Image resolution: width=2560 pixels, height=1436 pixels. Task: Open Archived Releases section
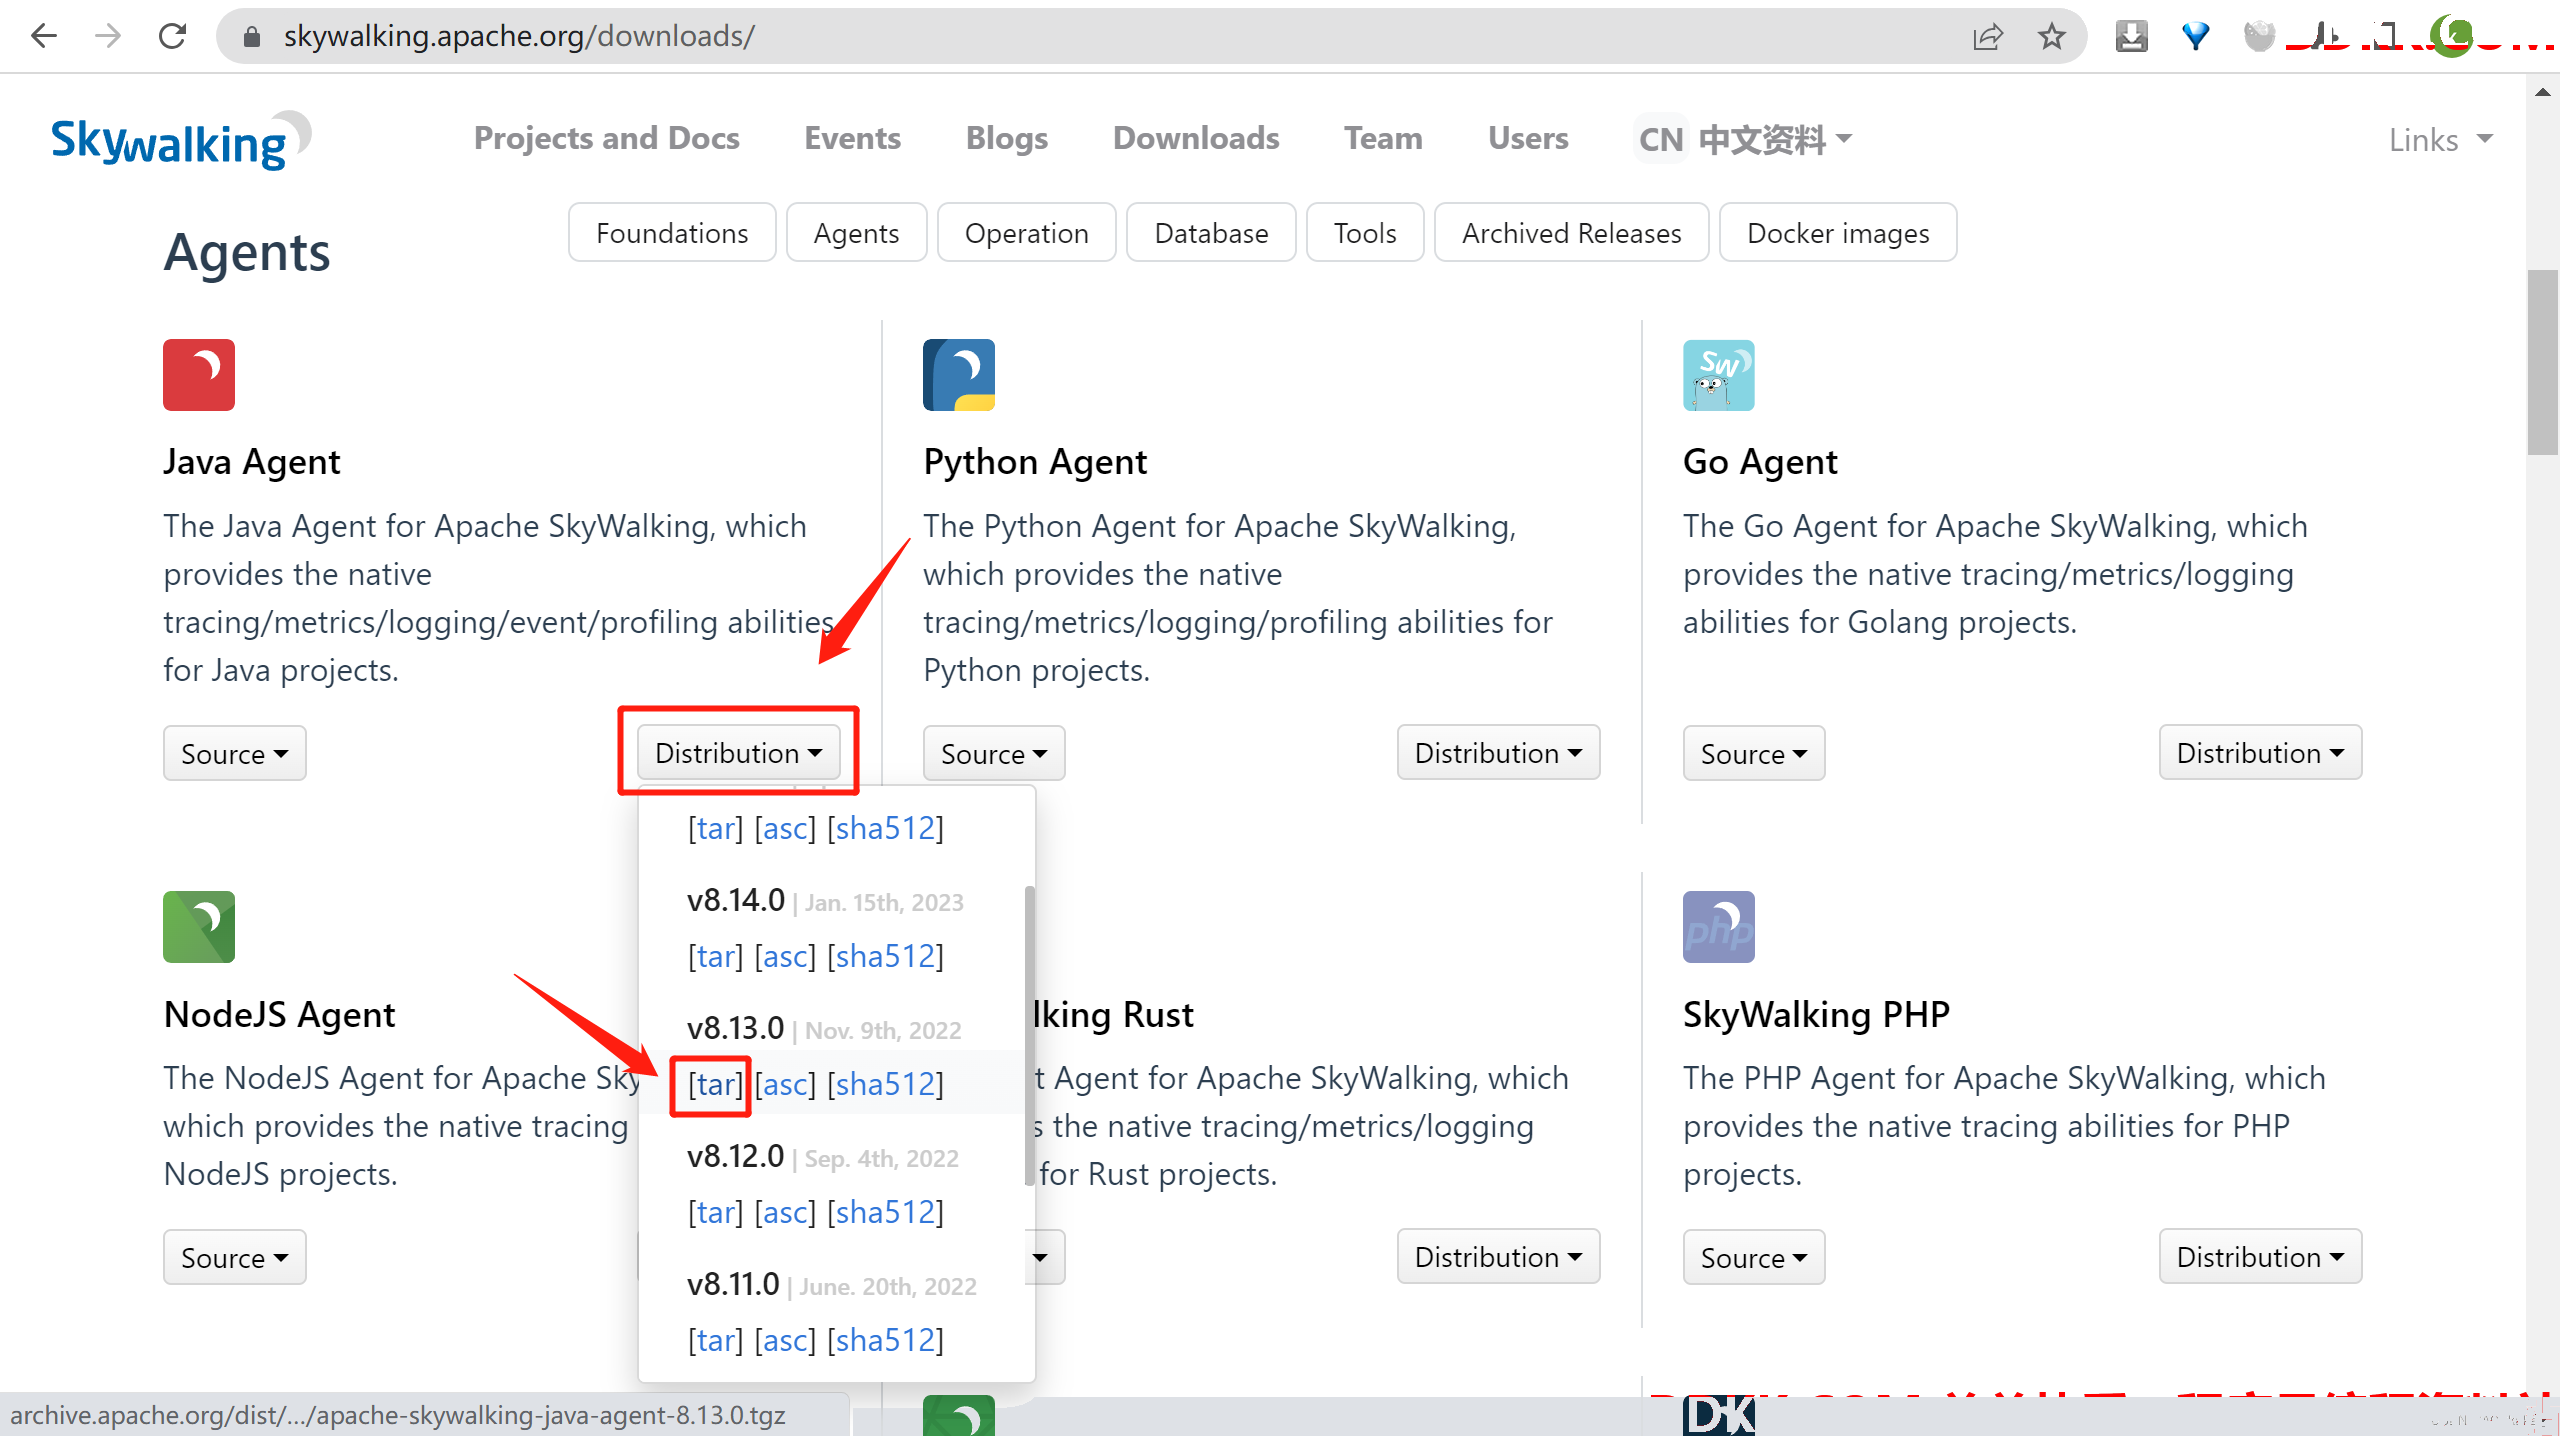(1572, 233)
